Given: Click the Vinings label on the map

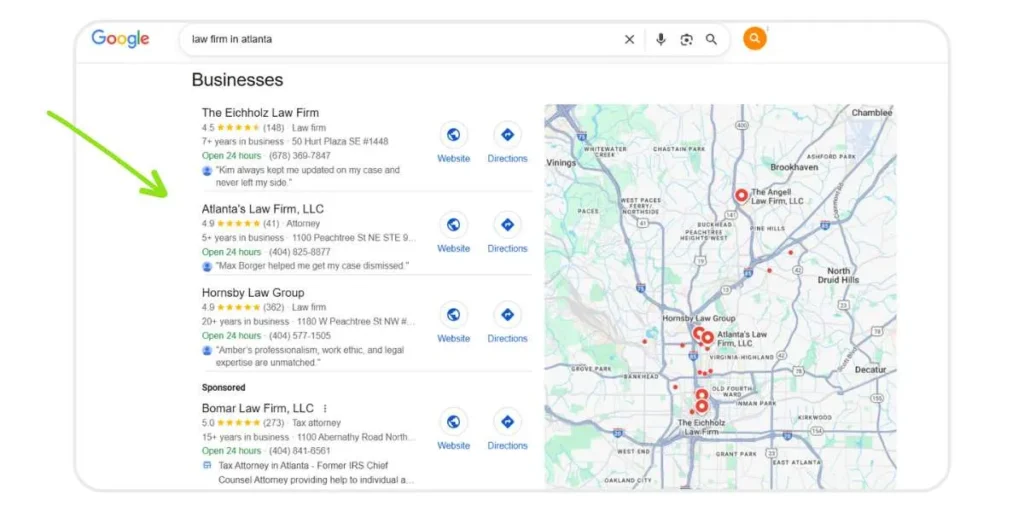Looking at the screenshot, I should [561, 163].
